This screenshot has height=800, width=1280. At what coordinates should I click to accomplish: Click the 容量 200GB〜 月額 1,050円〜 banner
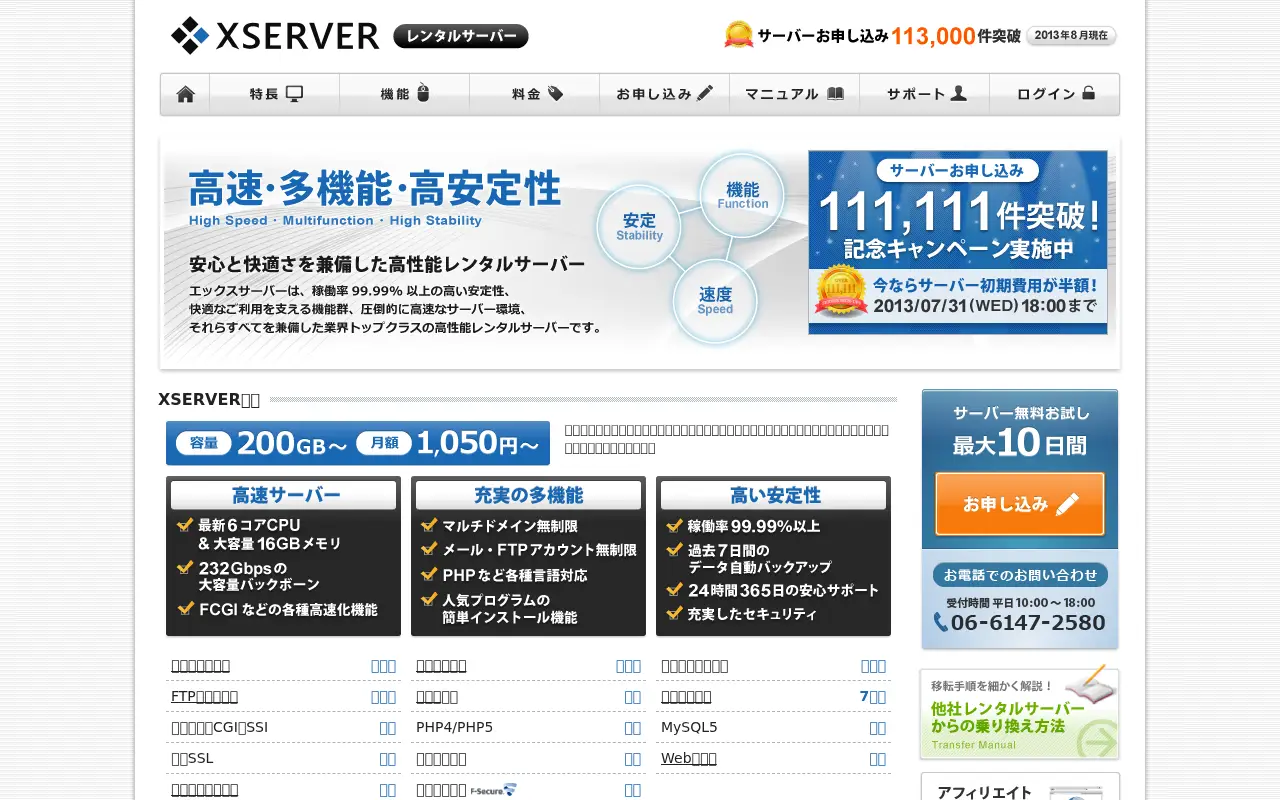click(358, 443)
